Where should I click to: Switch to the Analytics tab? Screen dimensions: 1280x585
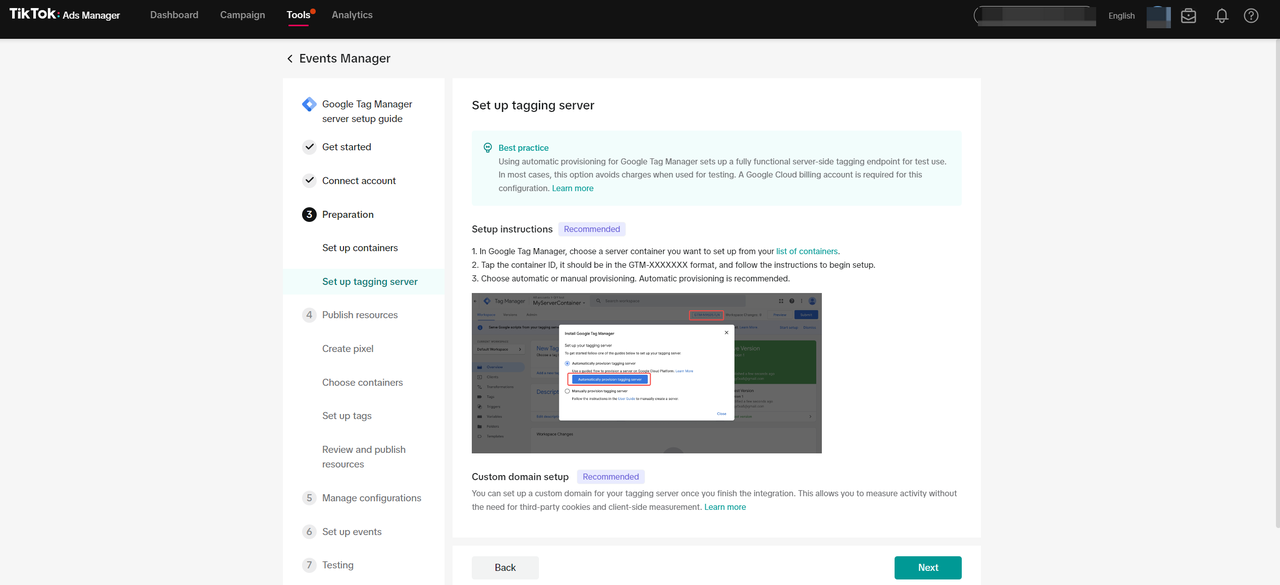[x=353, y=15]
